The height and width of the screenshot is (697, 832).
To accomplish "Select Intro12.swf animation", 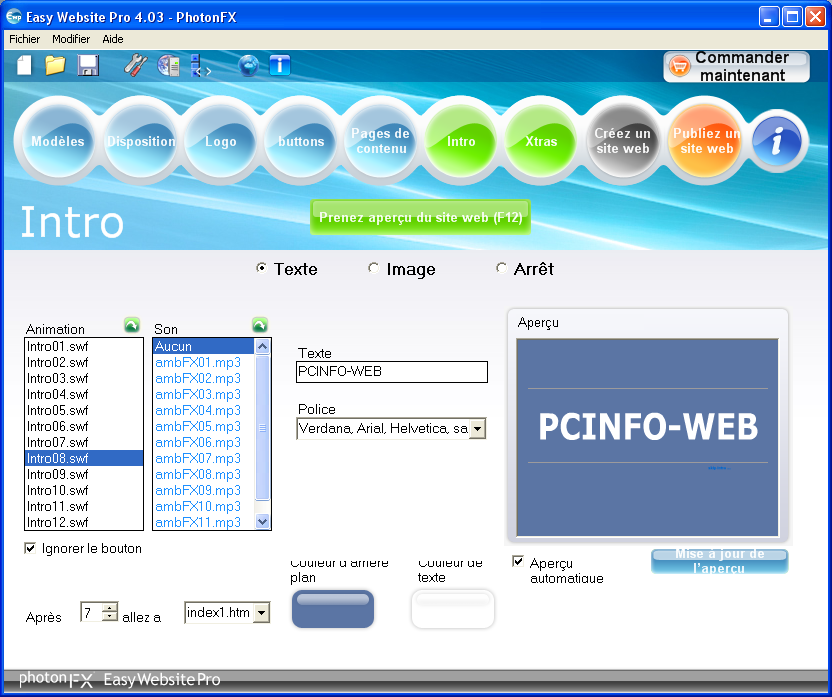I will 84,522.
